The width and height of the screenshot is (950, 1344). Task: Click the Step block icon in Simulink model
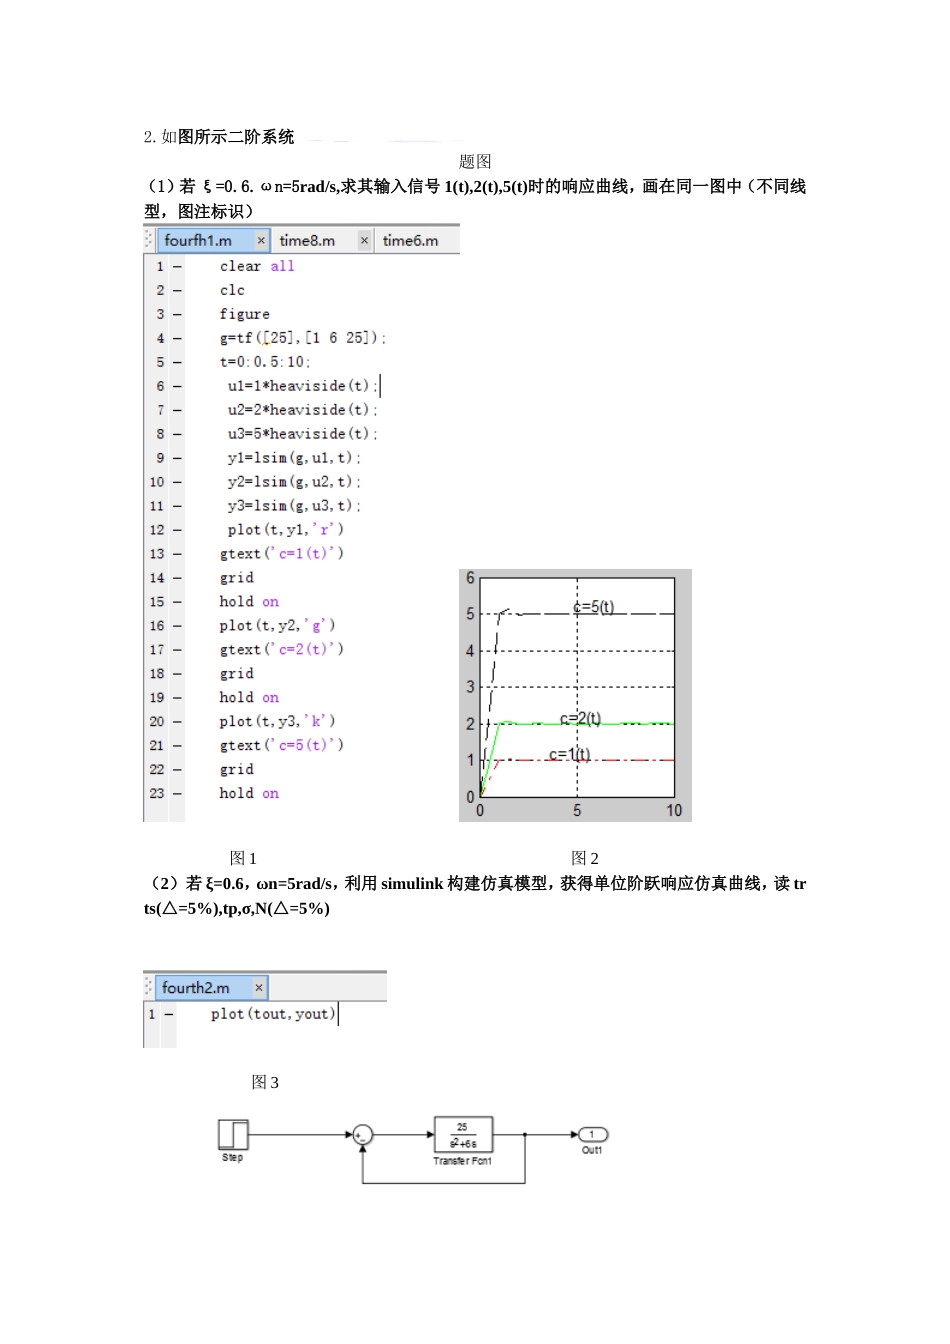coord(233,1134)
